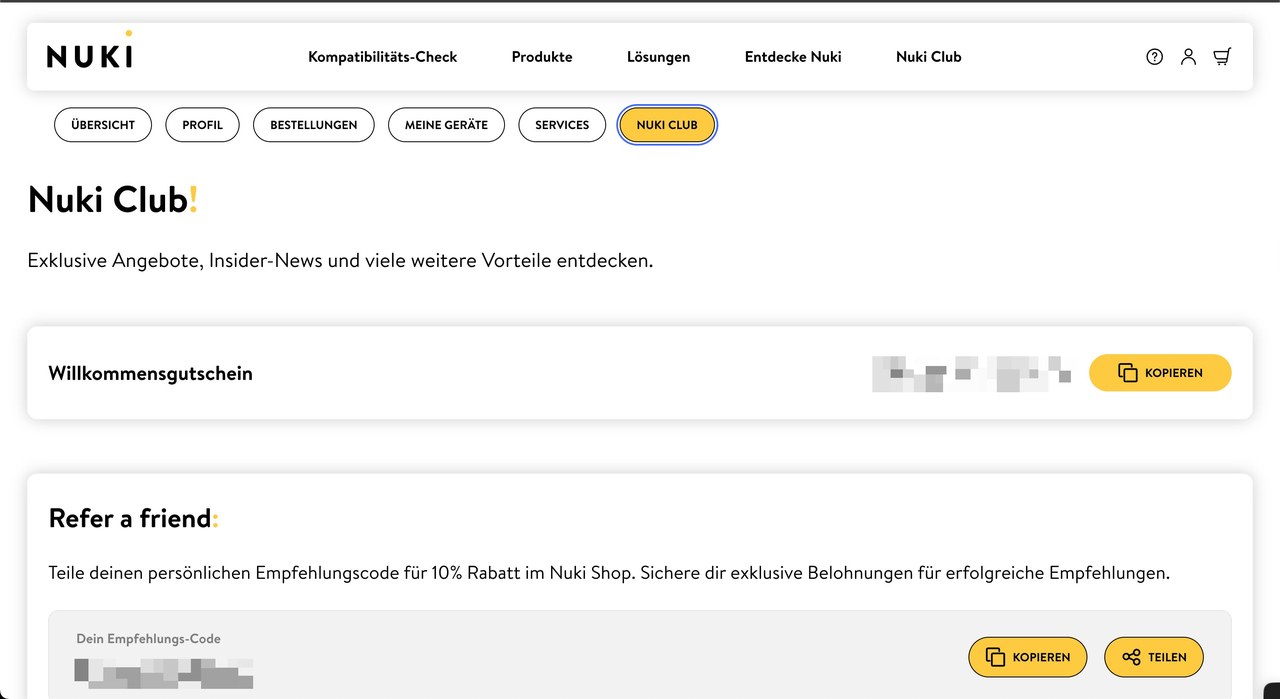The height and width of the screenshot is (699, 1280).
Task: Select the yellow Nuki Club pill tab
Action: 667,125
